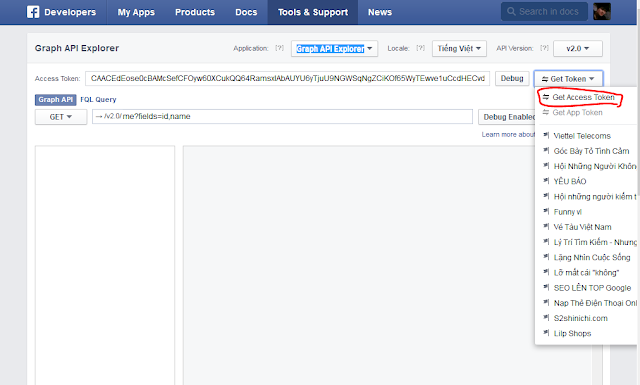Click the Debug Enabled button

pyautogui.click(x=507, y=117)
